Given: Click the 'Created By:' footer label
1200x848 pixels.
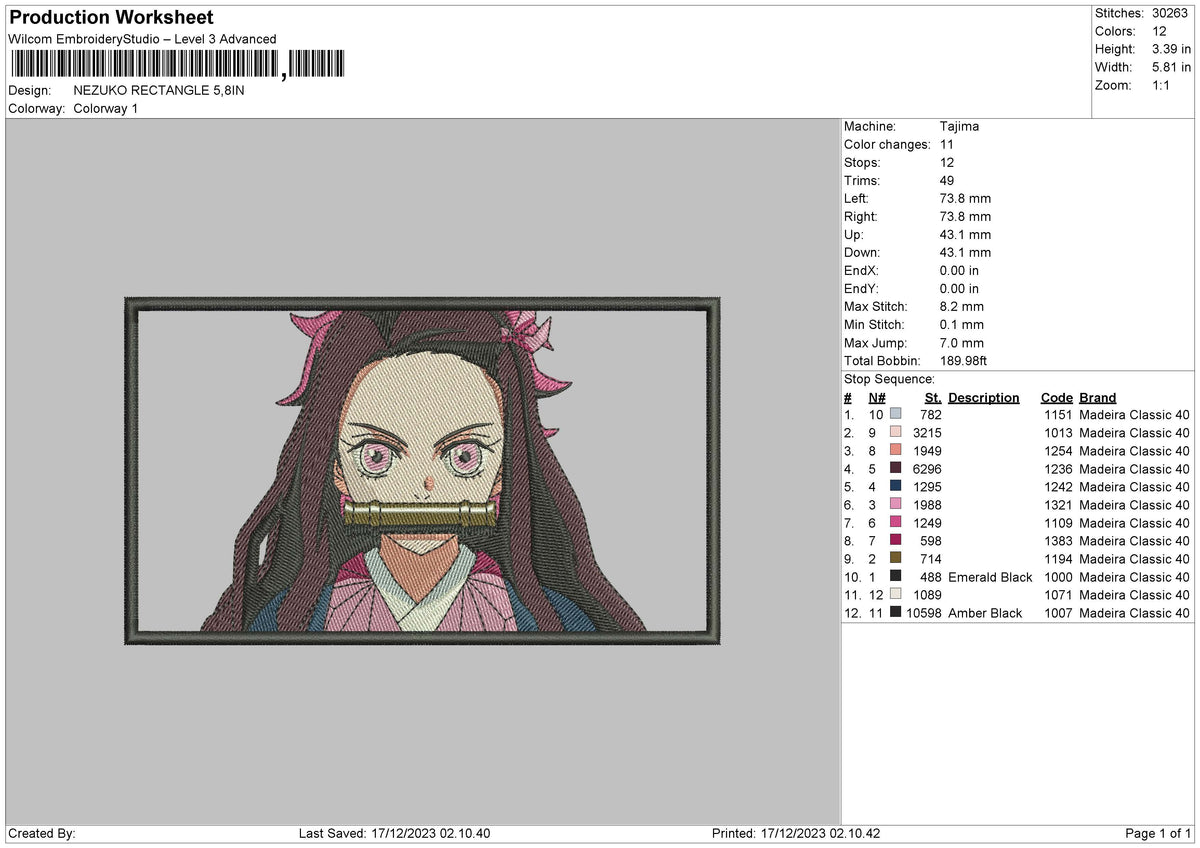Looking at the screenshot, I should point(42,833).
